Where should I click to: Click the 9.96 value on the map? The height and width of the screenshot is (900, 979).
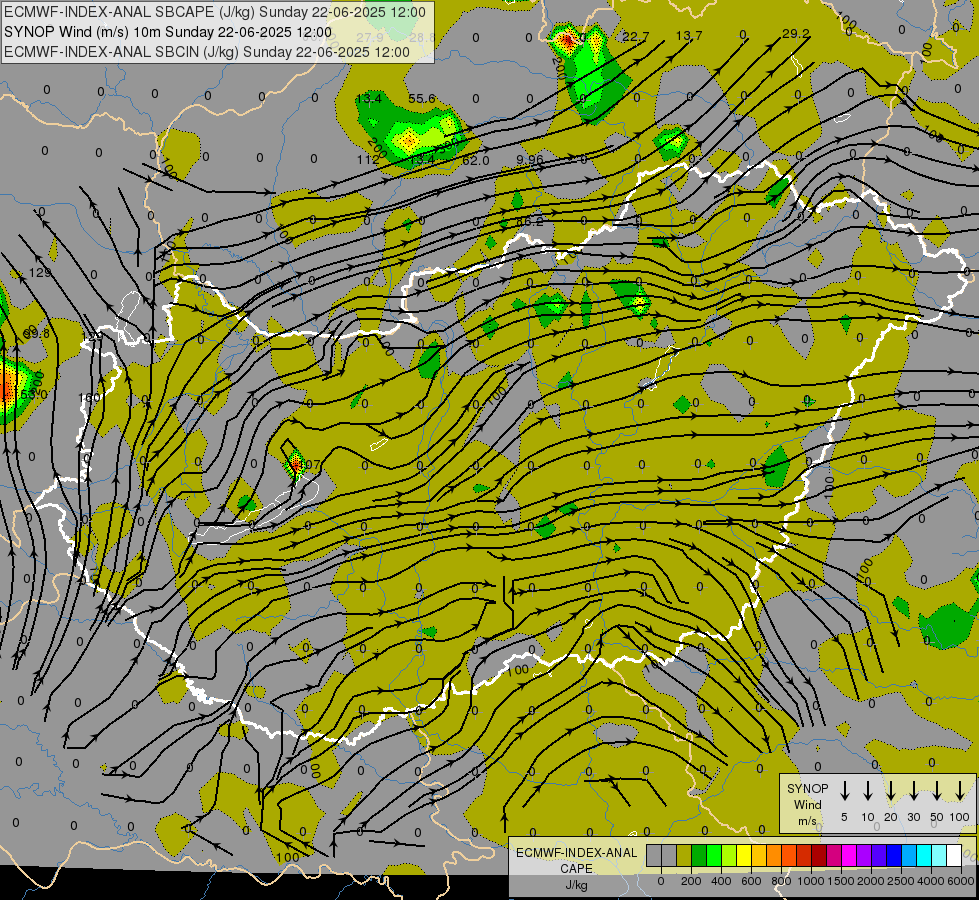click(530, 160)
